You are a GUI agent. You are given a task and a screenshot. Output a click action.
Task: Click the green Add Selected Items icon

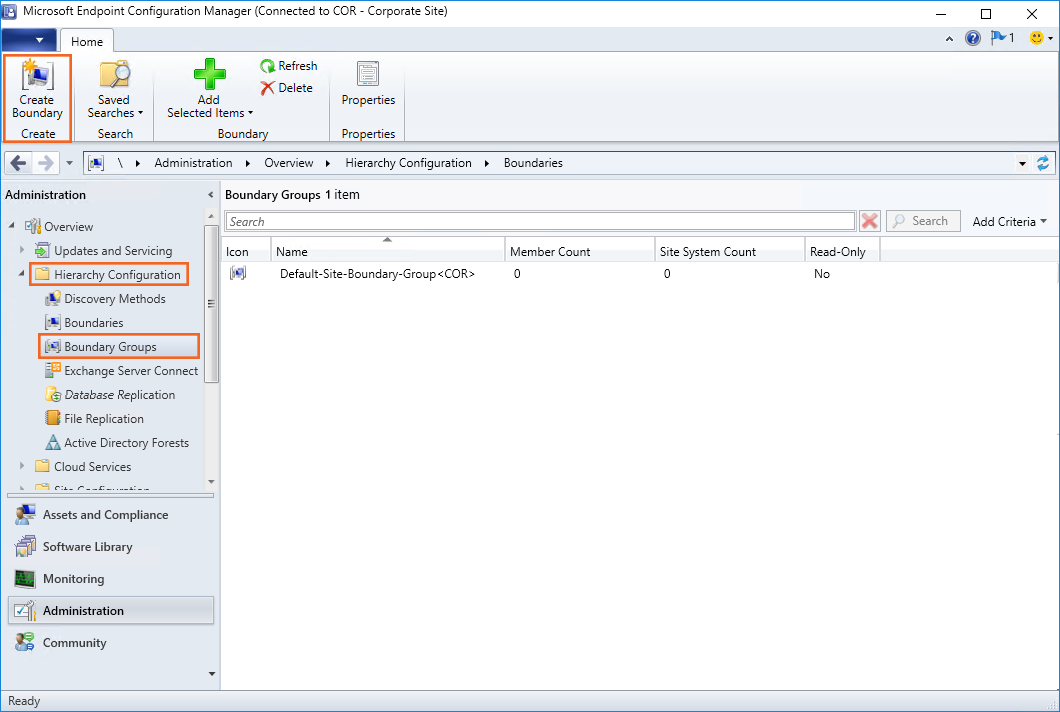[x=209, y=76]
